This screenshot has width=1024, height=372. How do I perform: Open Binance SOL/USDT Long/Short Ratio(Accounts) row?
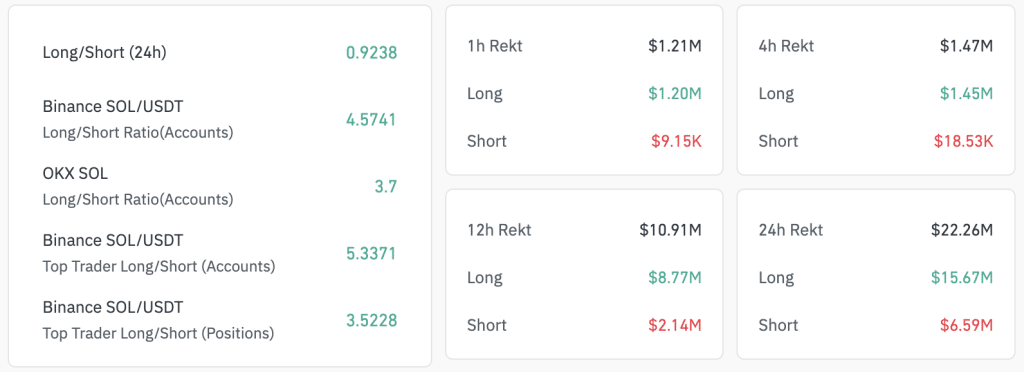(x=219, y=119)
